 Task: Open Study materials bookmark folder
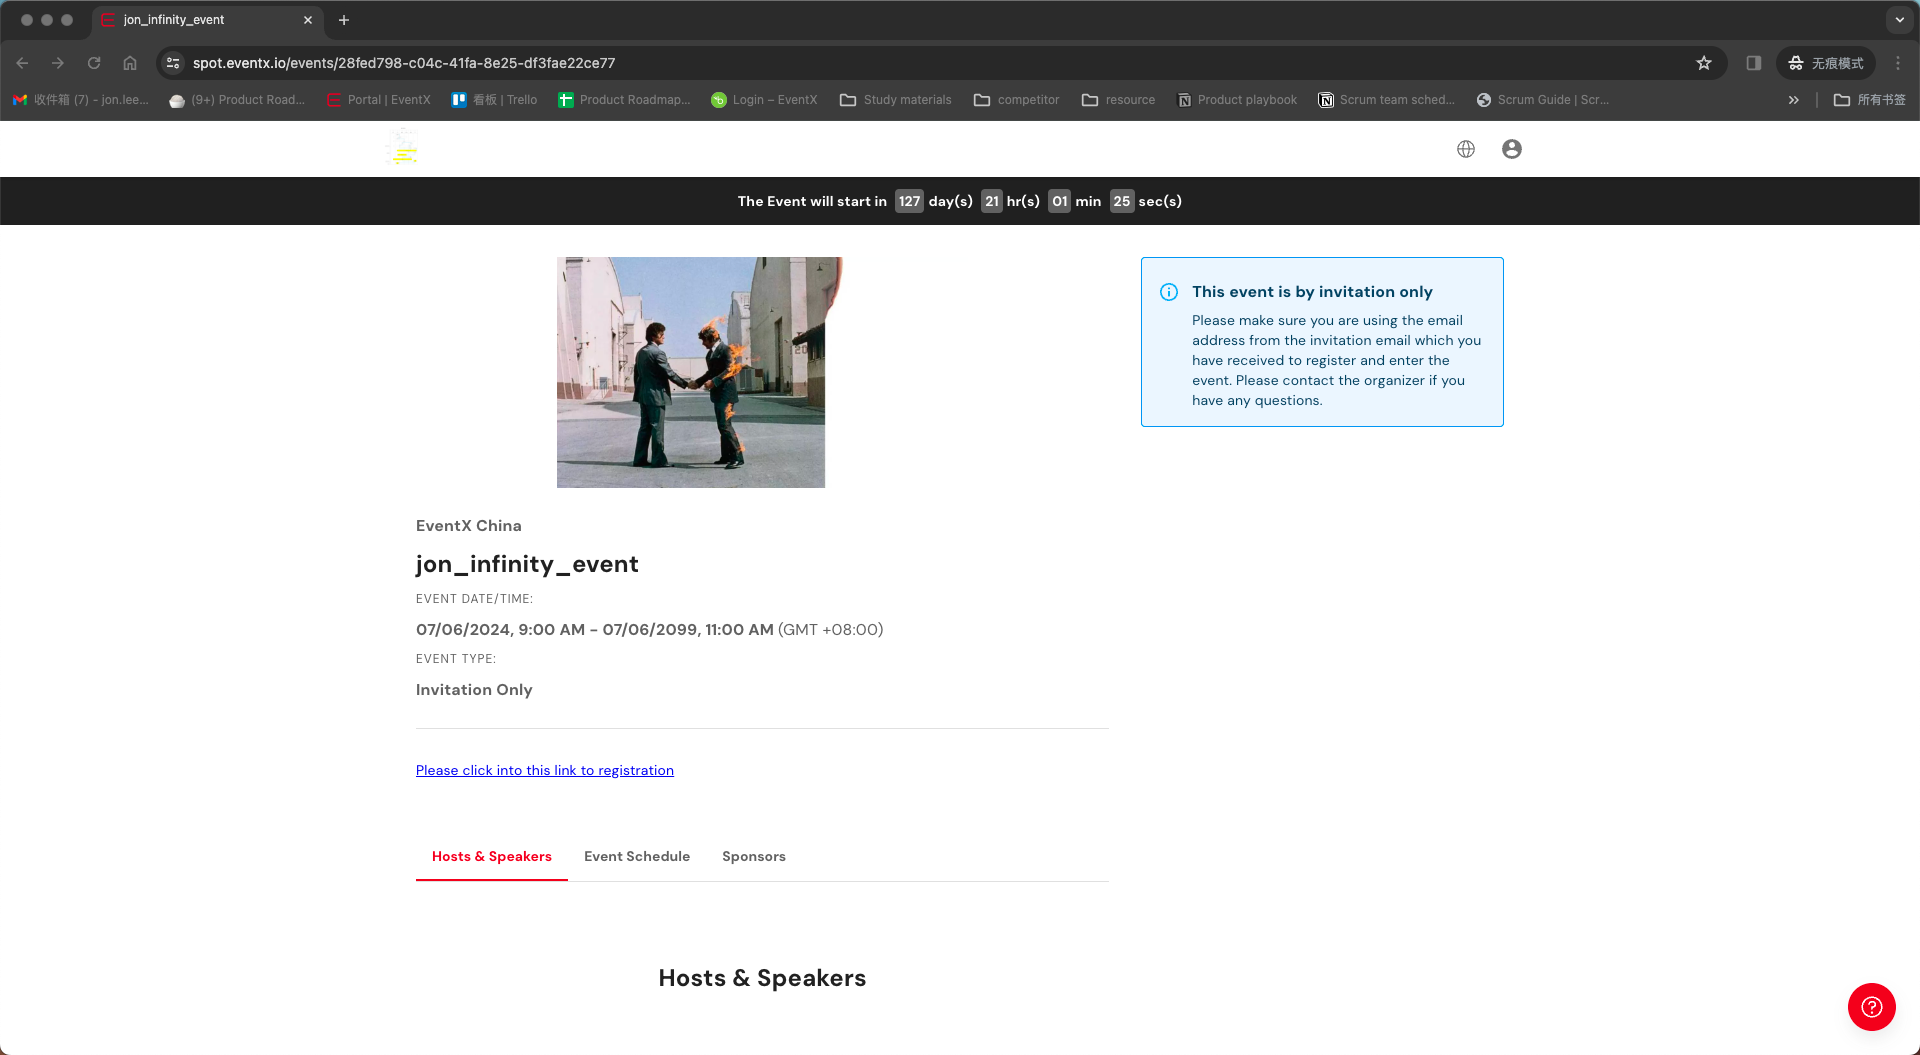pos(896,100)
